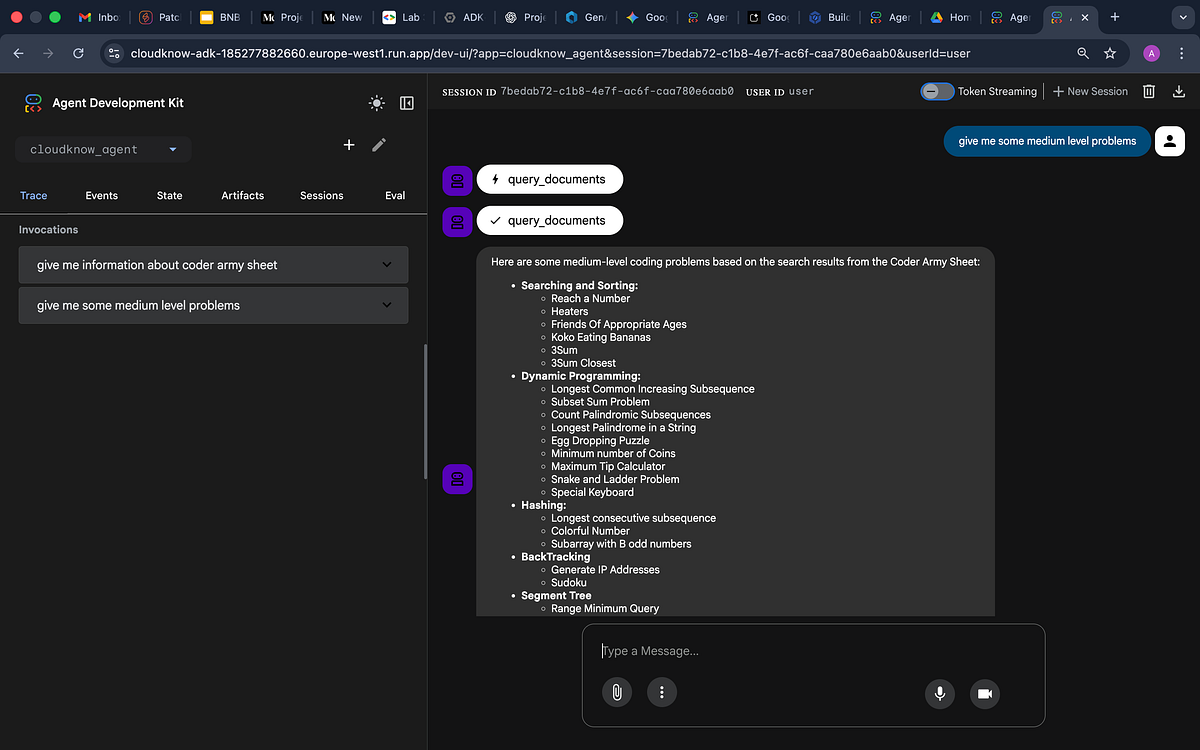Viewport: 1200px width, 750px height.
Task: Switch to the Gmail Inbox browser tab
Action: tap(100, 17)
